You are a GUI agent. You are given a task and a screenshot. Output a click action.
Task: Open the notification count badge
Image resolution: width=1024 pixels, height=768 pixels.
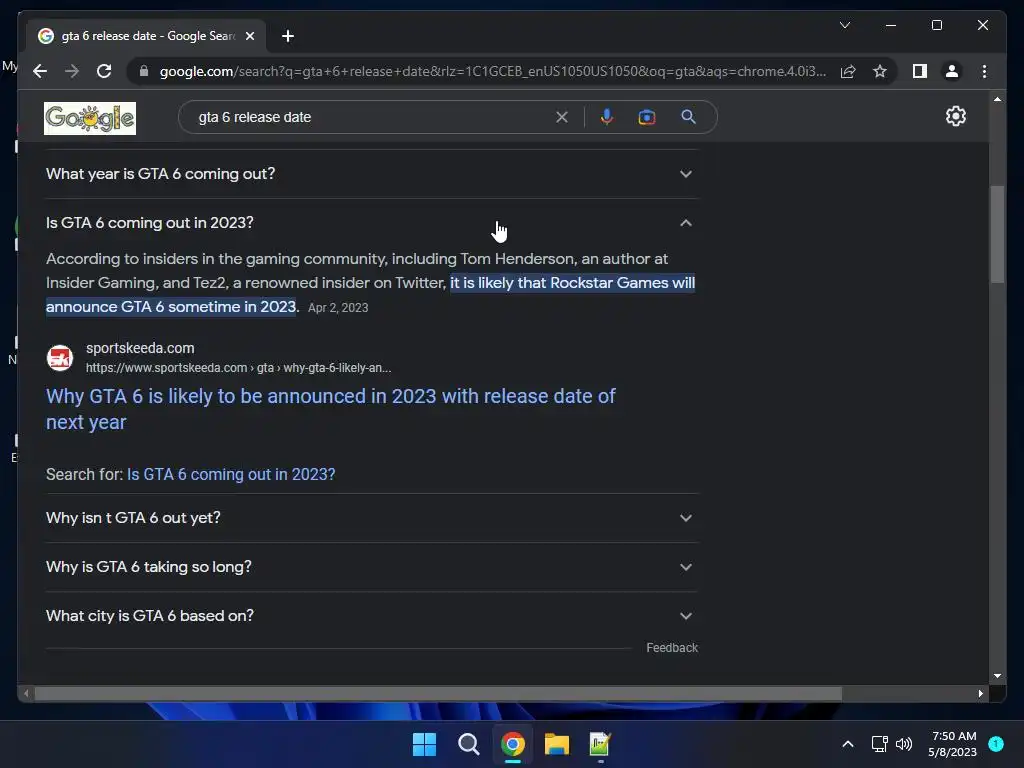click(x=996, y=744)
